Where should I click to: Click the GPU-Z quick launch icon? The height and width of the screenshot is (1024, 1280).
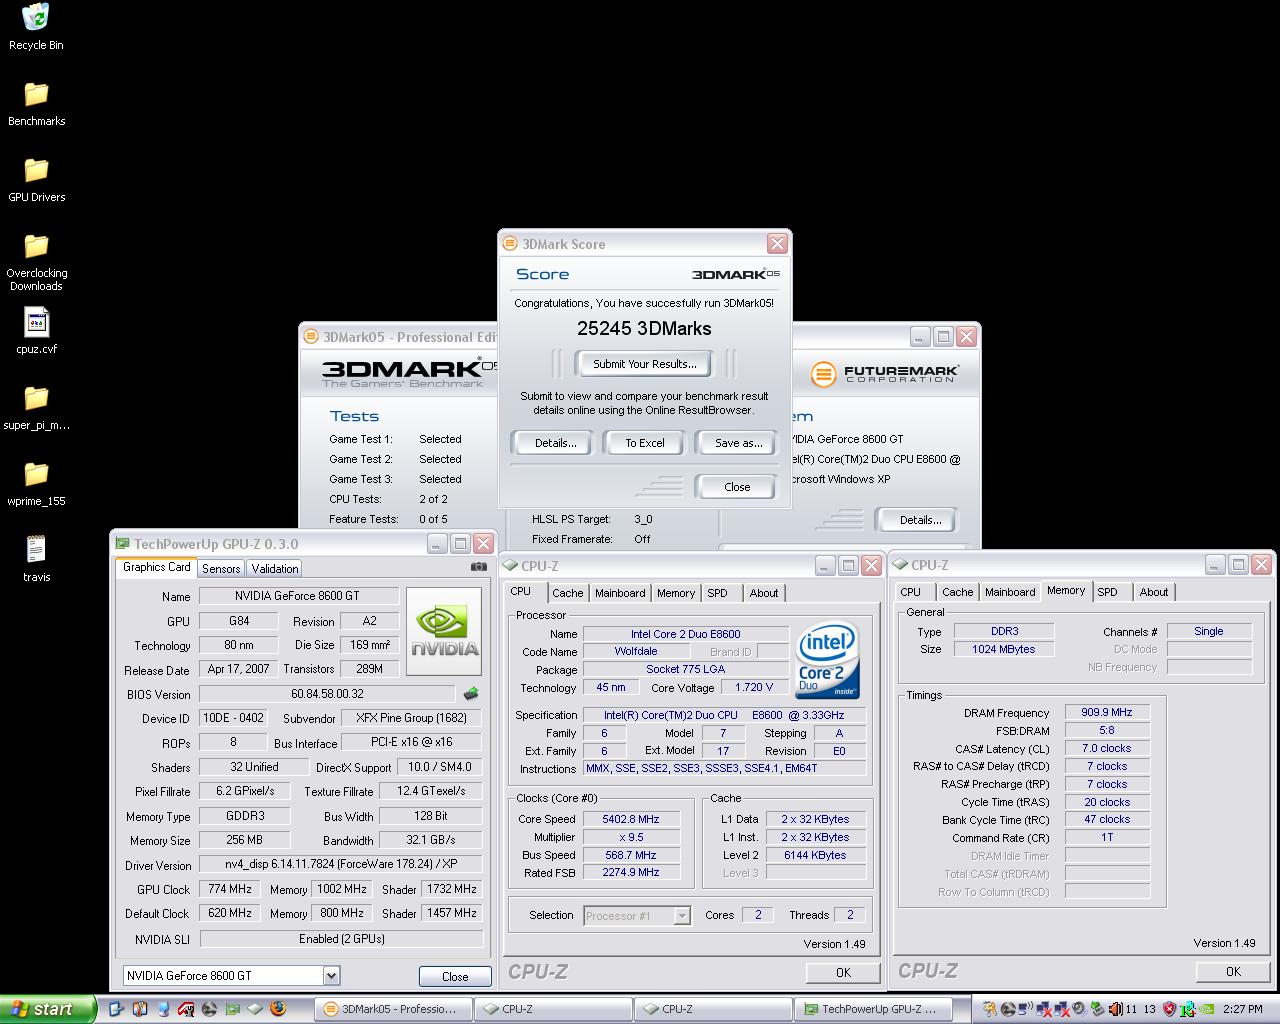click(233, 1009)
